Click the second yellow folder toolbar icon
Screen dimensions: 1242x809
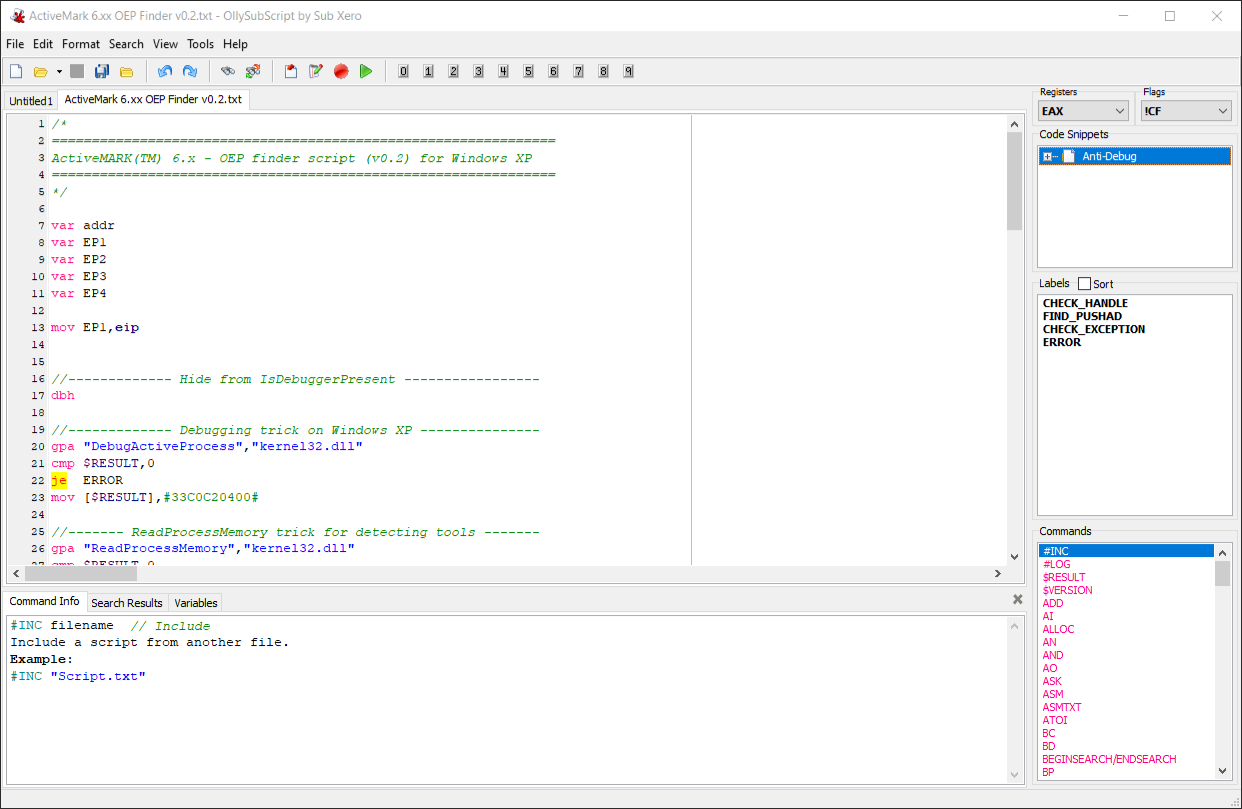pos(127,71)
